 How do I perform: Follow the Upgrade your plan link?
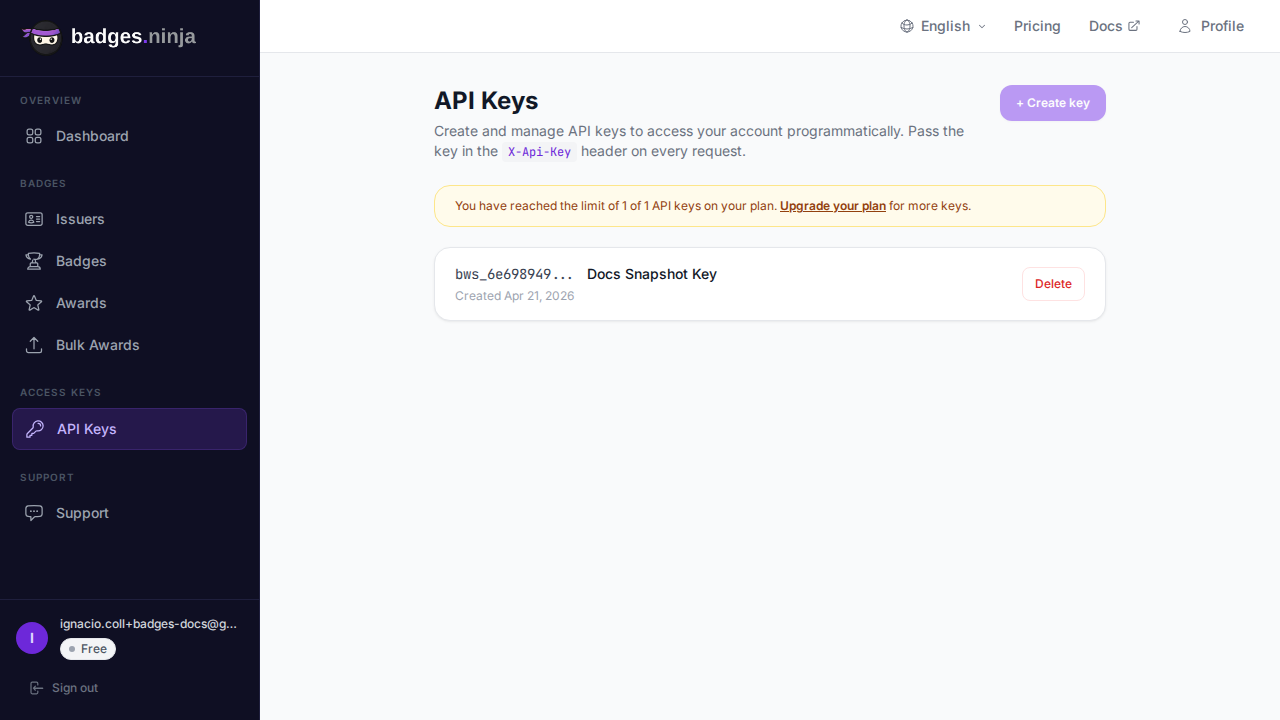tap(832, 206)
